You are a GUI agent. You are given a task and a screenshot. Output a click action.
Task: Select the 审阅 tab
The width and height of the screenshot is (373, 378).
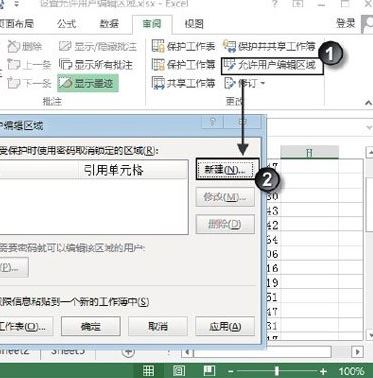(152, 24)
